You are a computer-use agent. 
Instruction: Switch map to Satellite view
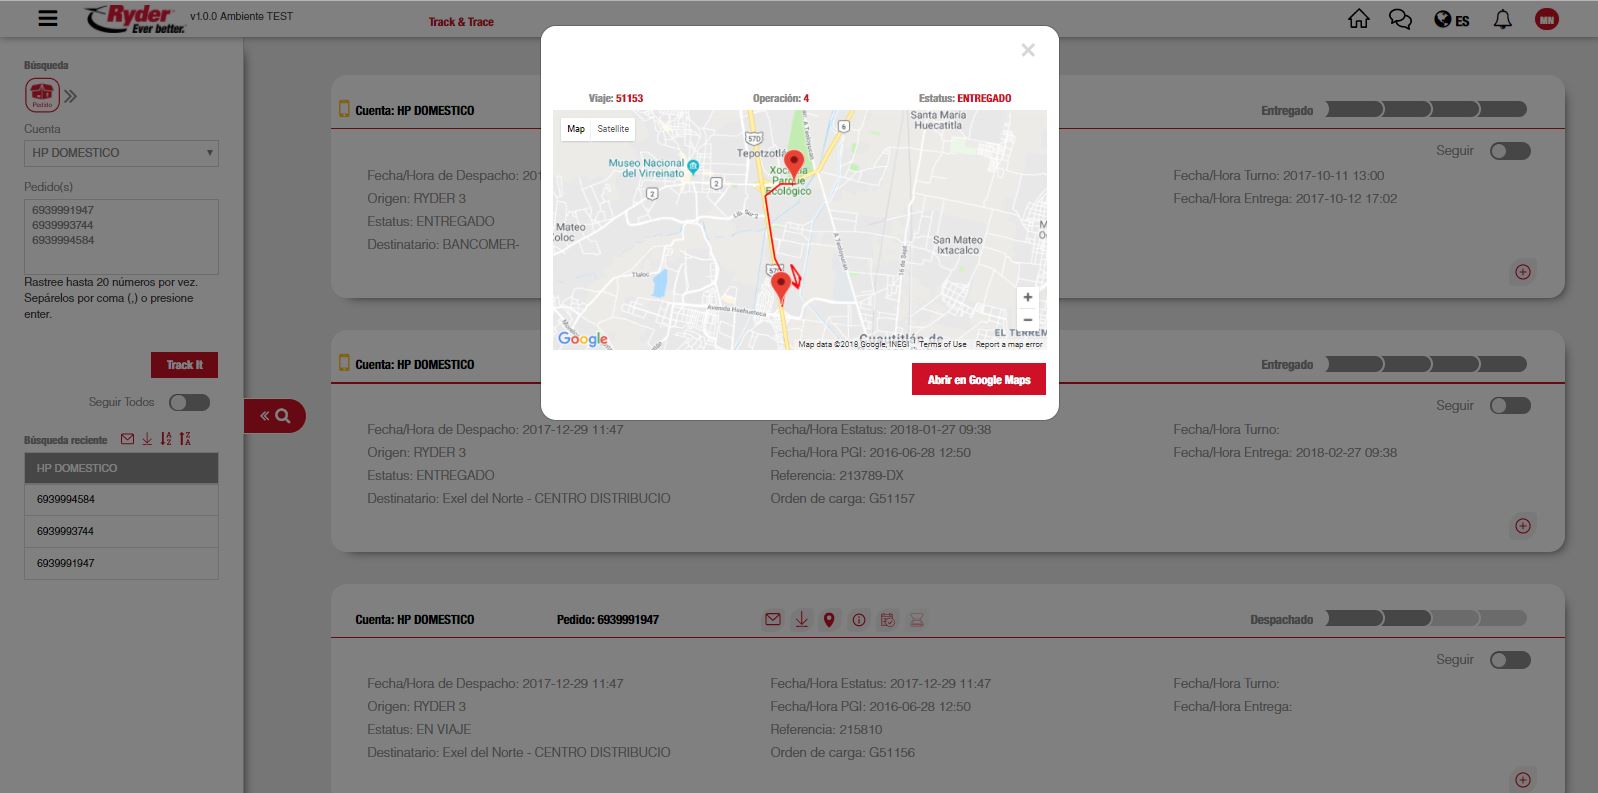click(613, 129)
